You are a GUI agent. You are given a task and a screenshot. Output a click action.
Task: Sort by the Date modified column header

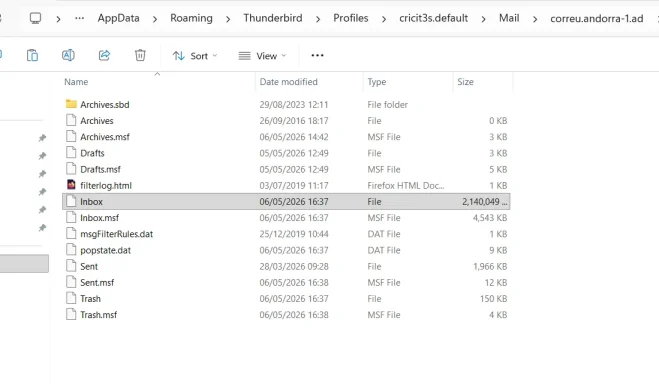[288, 82]
